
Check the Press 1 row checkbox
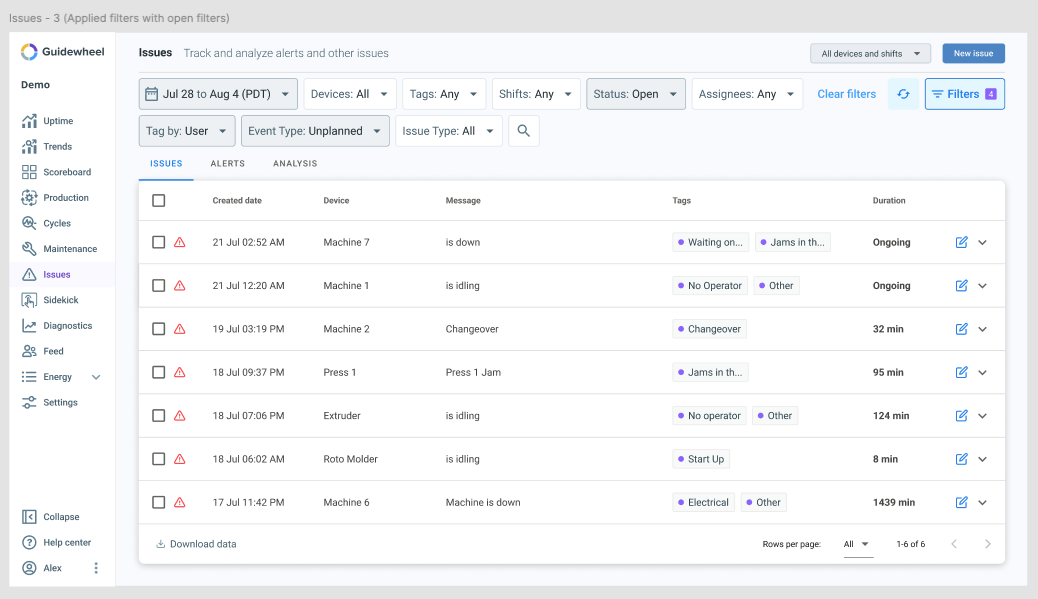click(159, 373)
